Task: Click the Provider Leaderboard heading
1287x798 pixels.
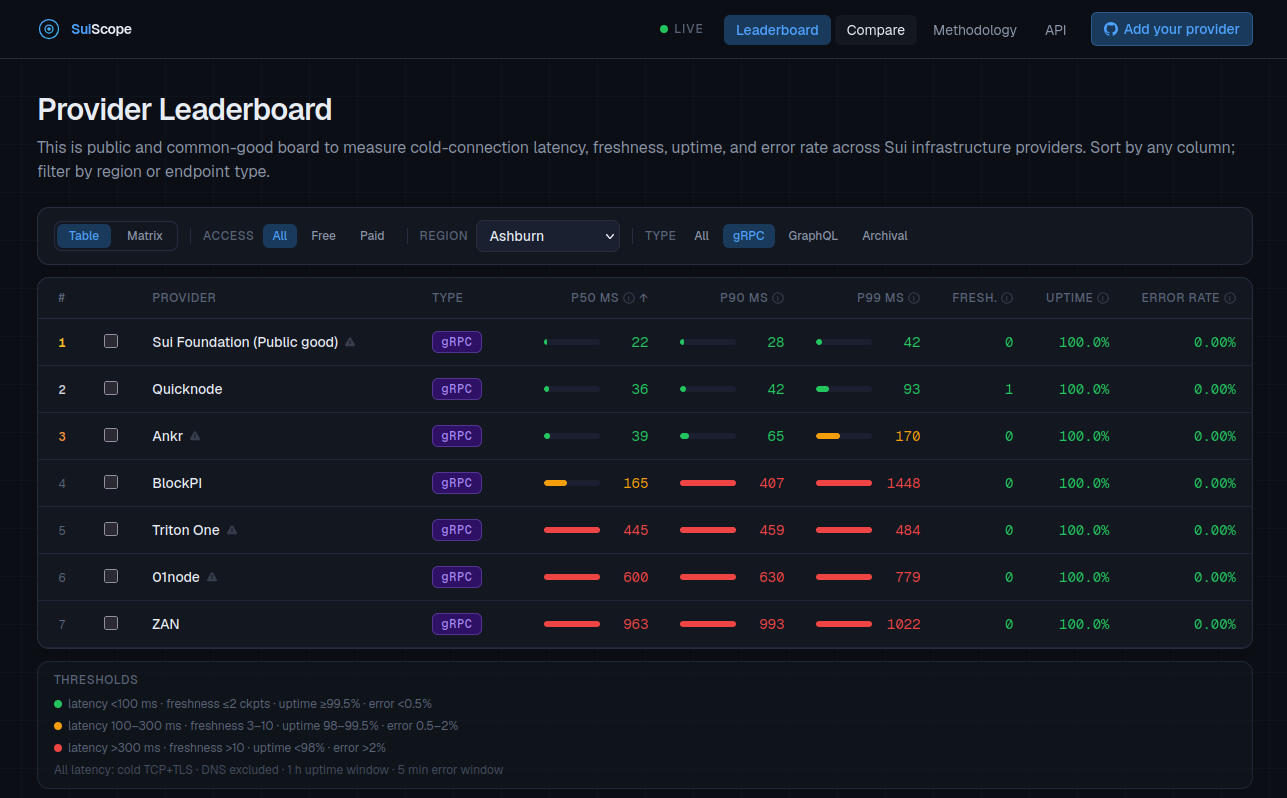Action: [x=185, y=109]
